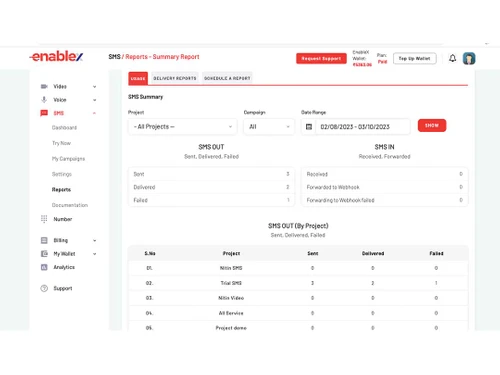Open My Campaigns menu item

point(68,159)
